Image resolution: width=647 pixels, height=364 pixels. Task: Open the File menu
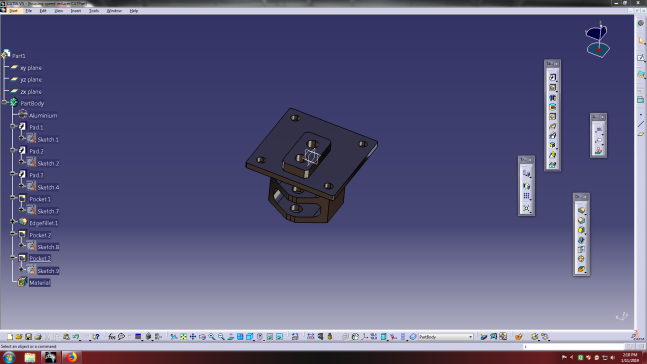[x=28, y=11]
